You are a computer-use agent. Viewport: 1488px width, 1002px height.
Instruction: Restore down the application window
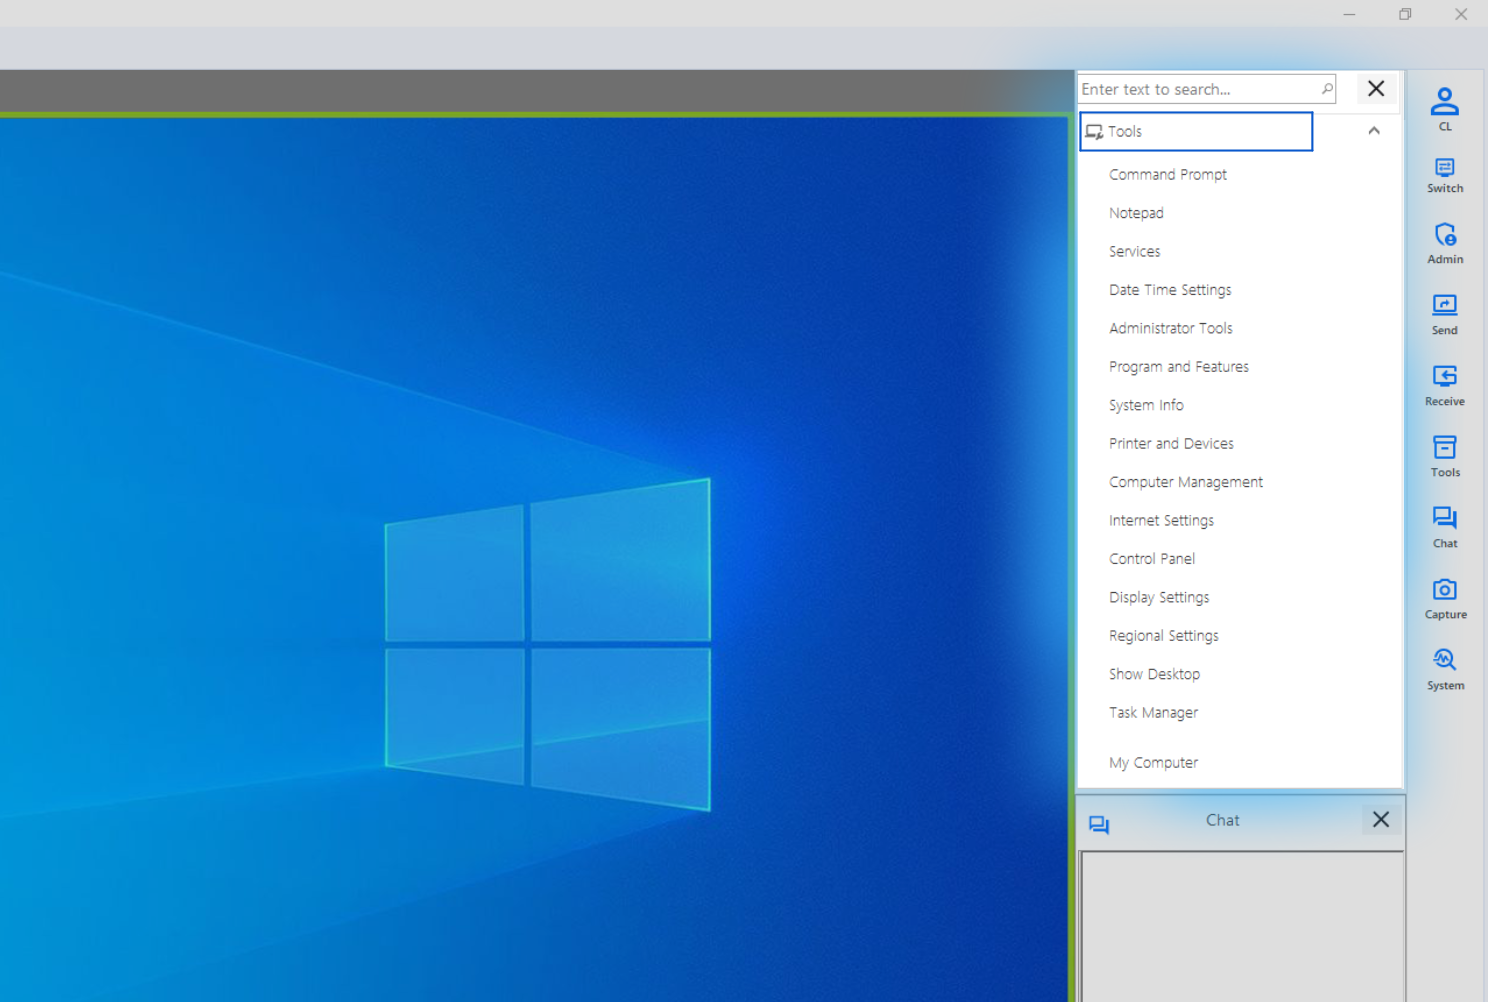(x=1405, y=14)
